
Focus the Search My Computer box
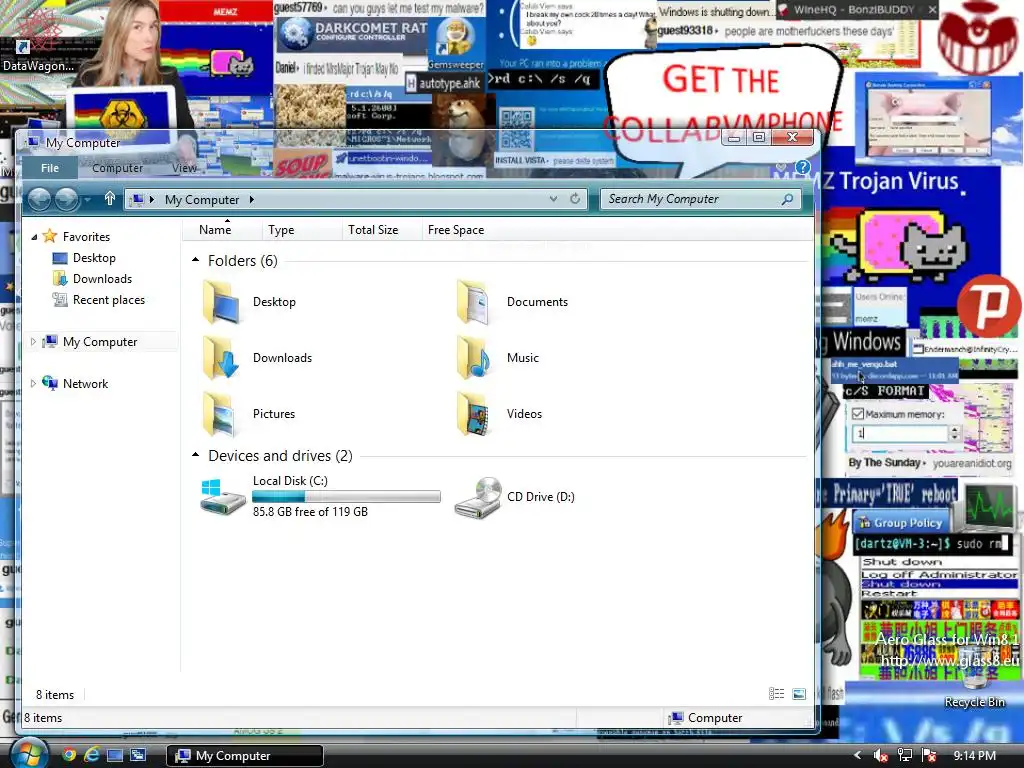[x=692, y=199]
